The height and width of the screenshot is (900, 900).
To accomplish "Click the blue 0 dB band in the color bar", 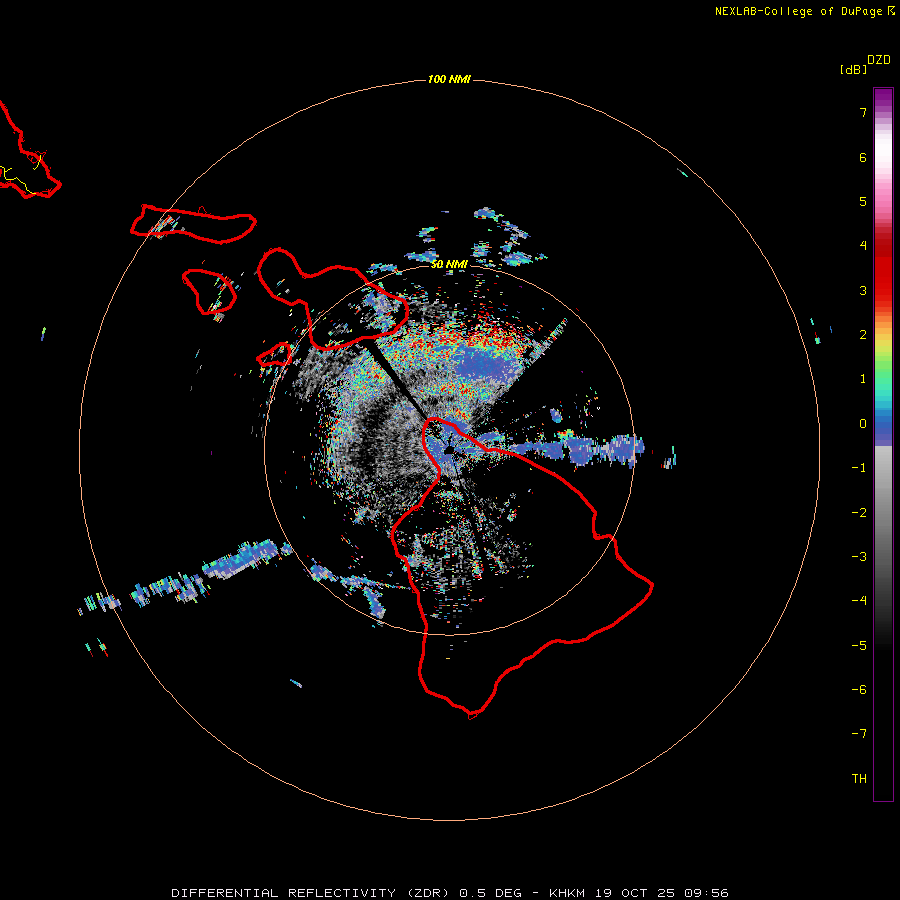I will pyautogui.click(x=883, y=428).
